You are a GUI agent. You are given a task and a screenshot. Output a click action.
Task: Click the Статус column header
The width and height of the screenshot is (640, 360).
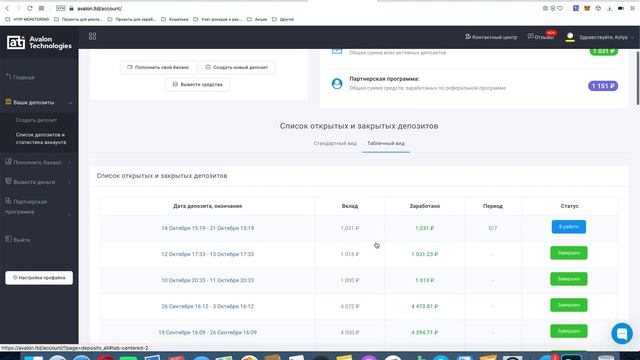pyautogui.click(x=569, y=206)
